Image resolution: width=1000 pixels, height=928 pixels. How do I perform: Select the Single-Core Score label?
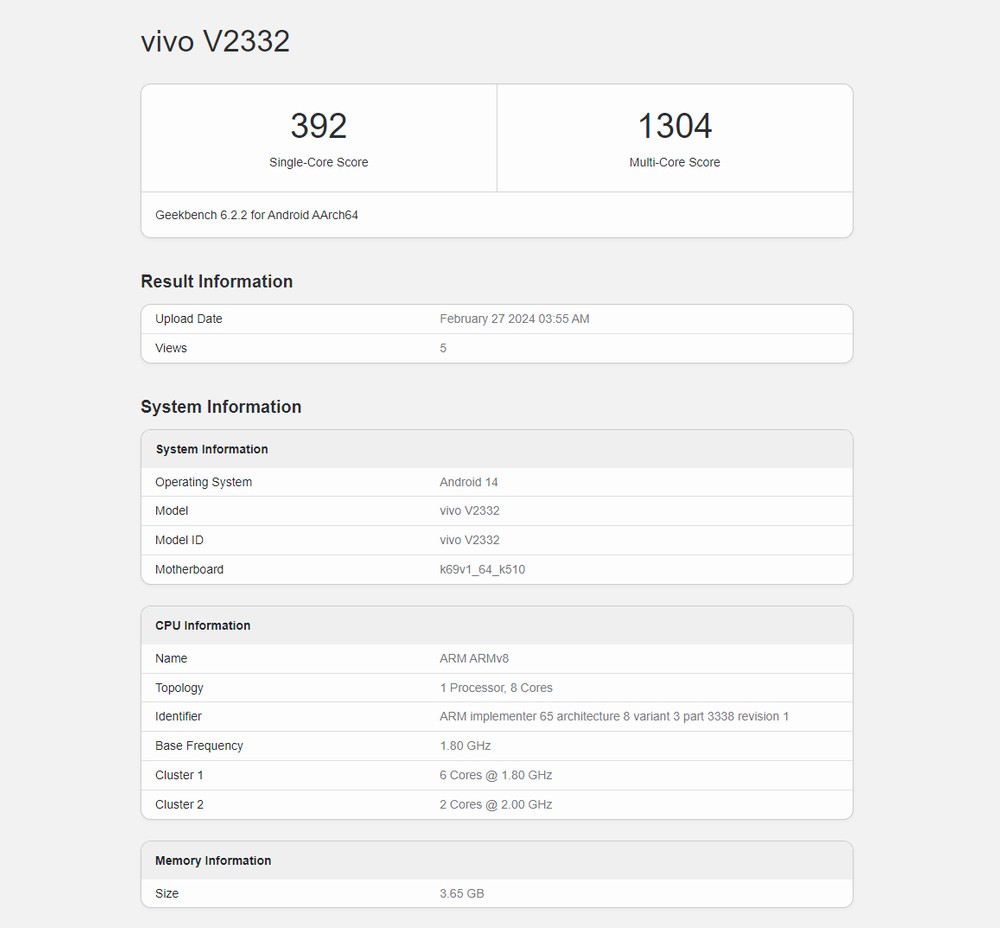coord(318,162)
